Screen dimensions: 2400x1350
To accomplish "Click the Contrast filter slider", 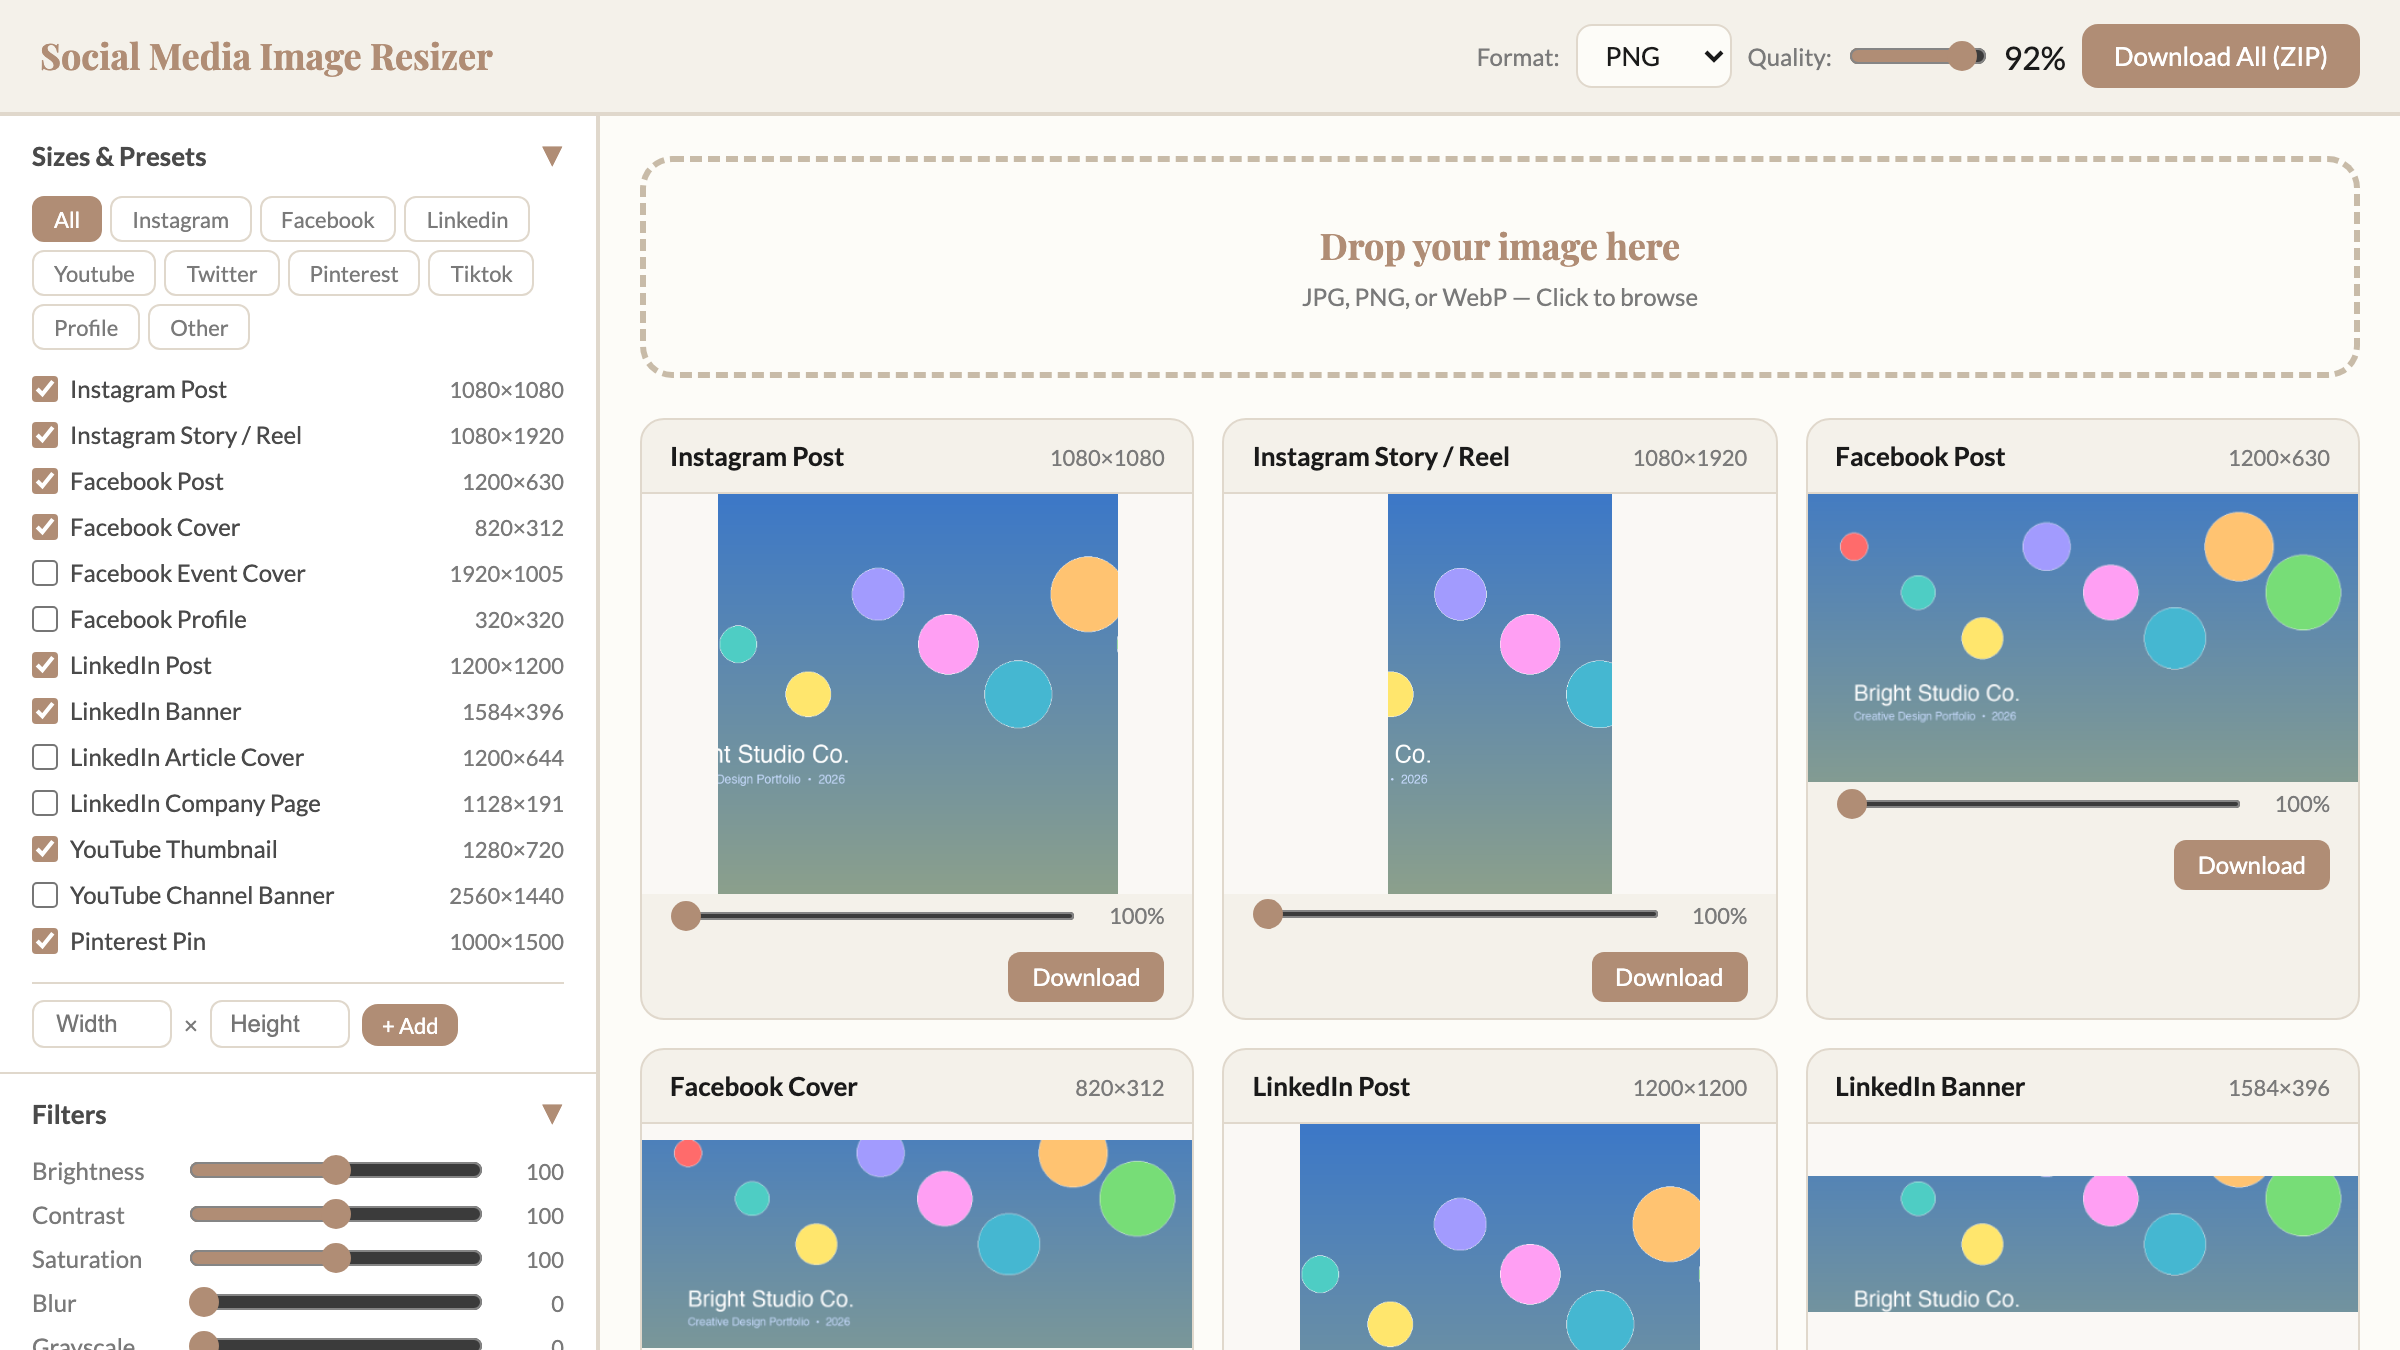I will point(336,1214).
